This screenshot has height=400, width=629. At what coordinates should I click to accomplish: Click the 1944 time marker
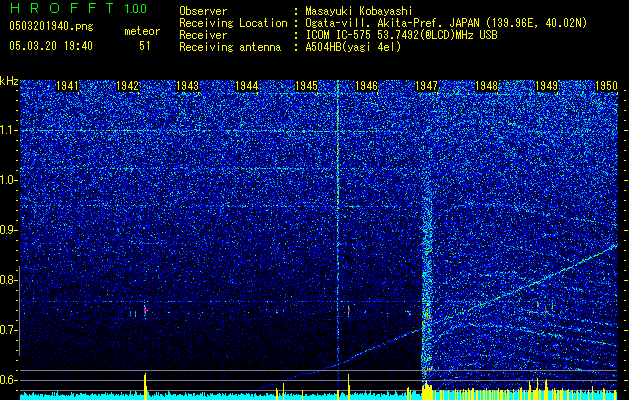tap(247, 86)
